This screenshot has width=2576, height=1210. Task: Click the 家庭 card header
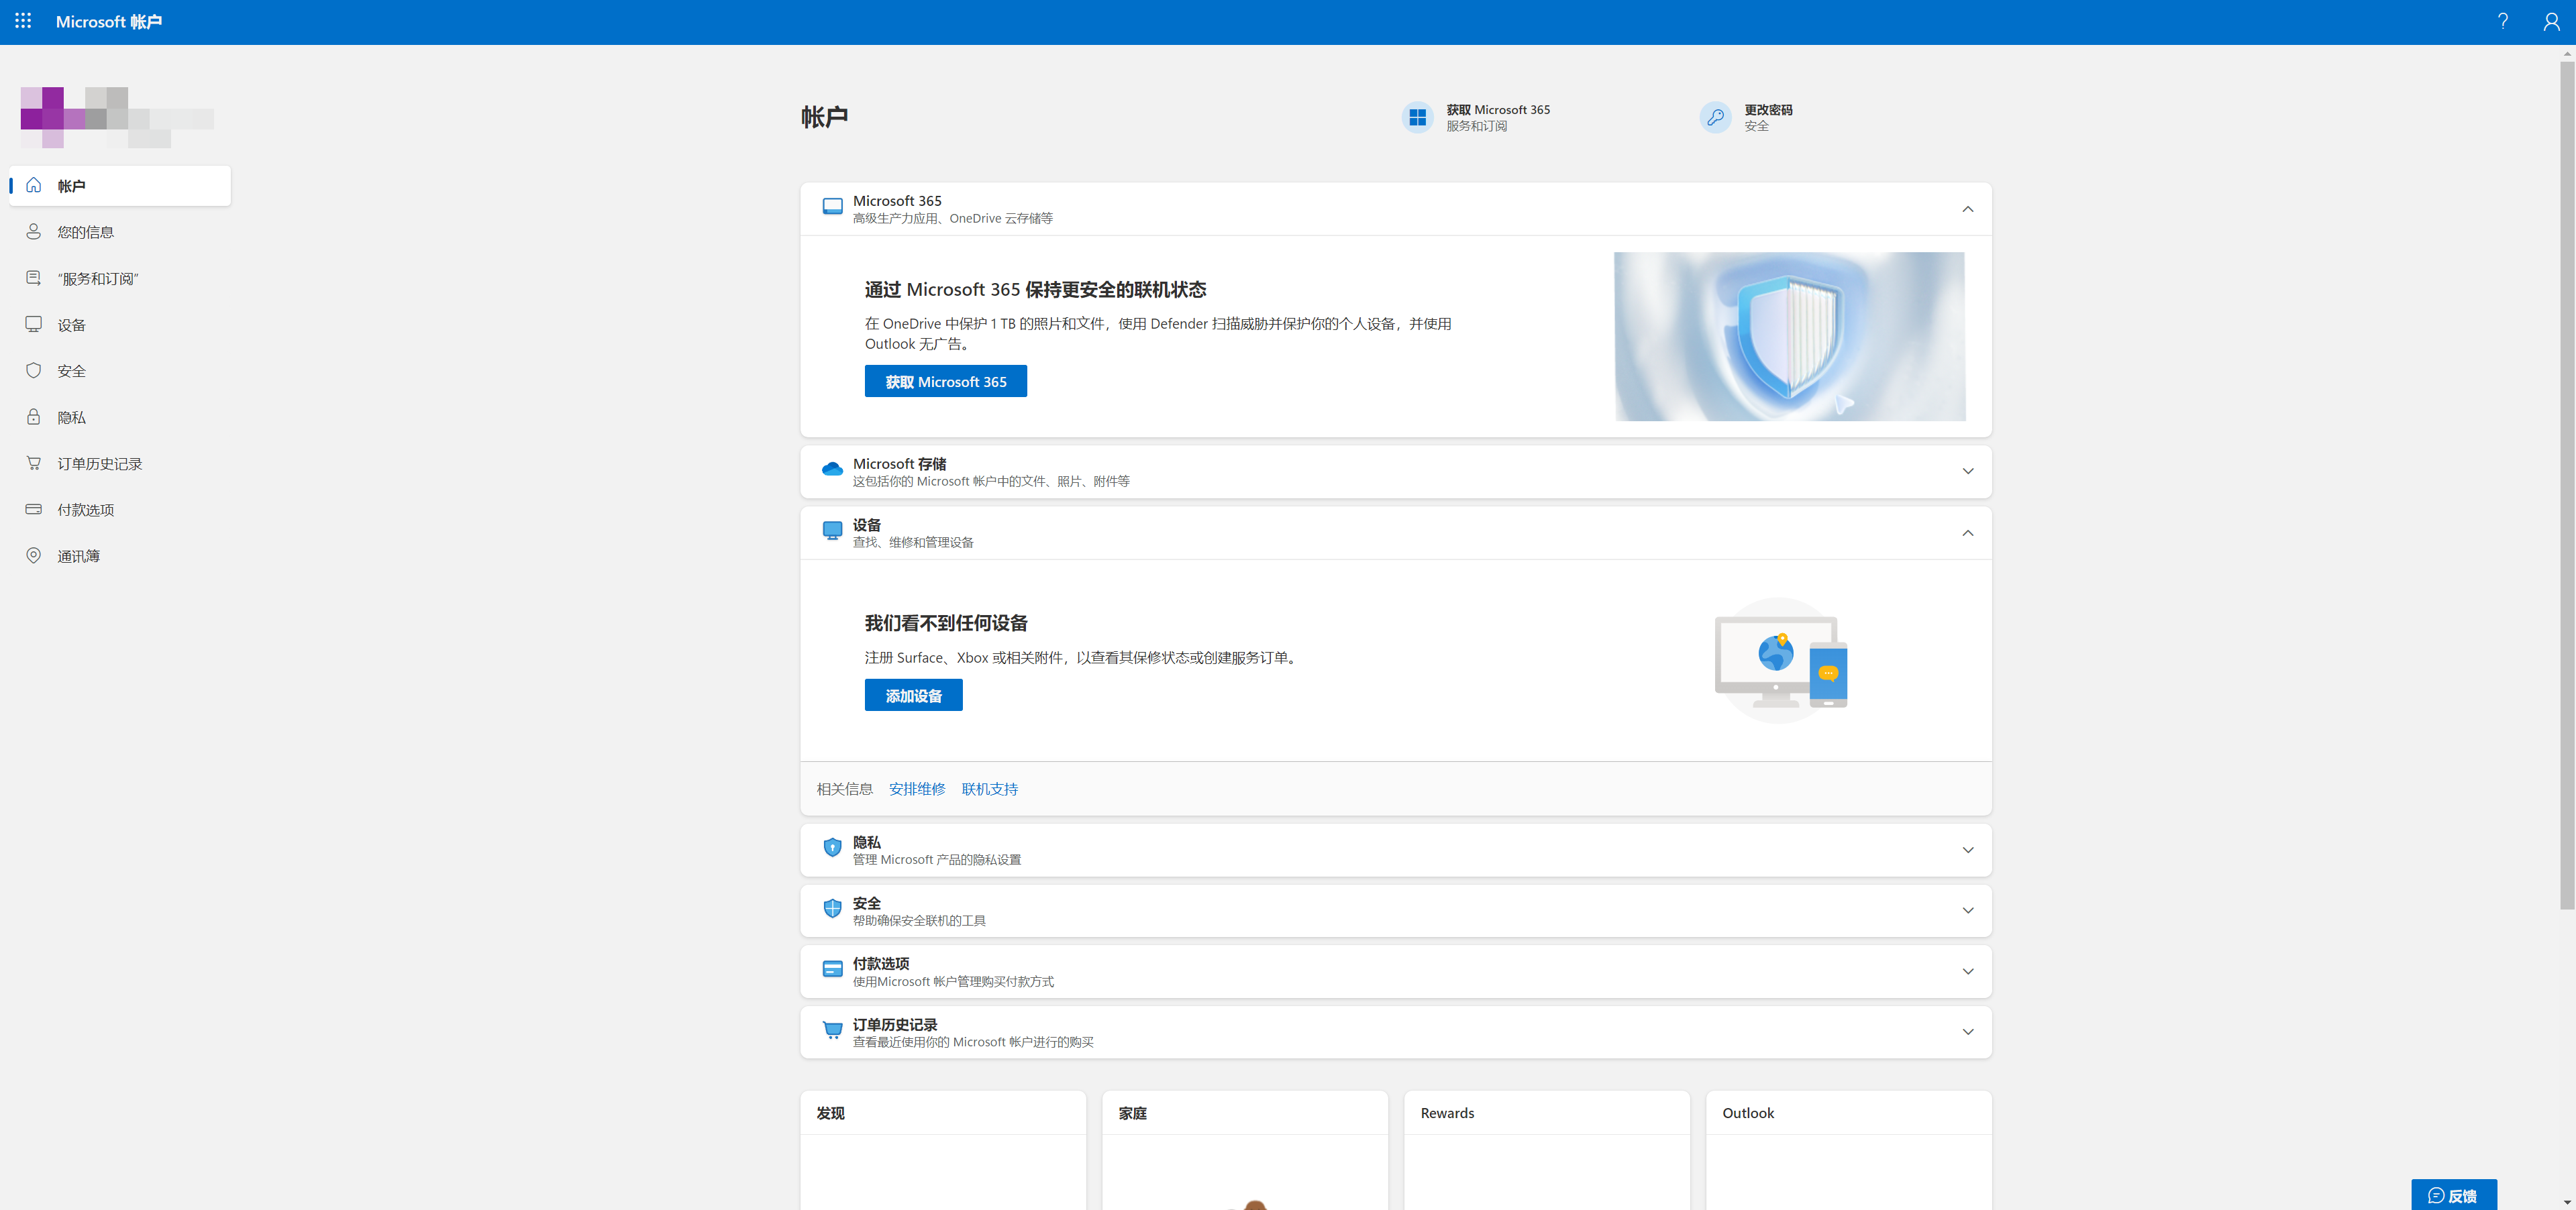pyautogui.click(x=1245, y=1113)
